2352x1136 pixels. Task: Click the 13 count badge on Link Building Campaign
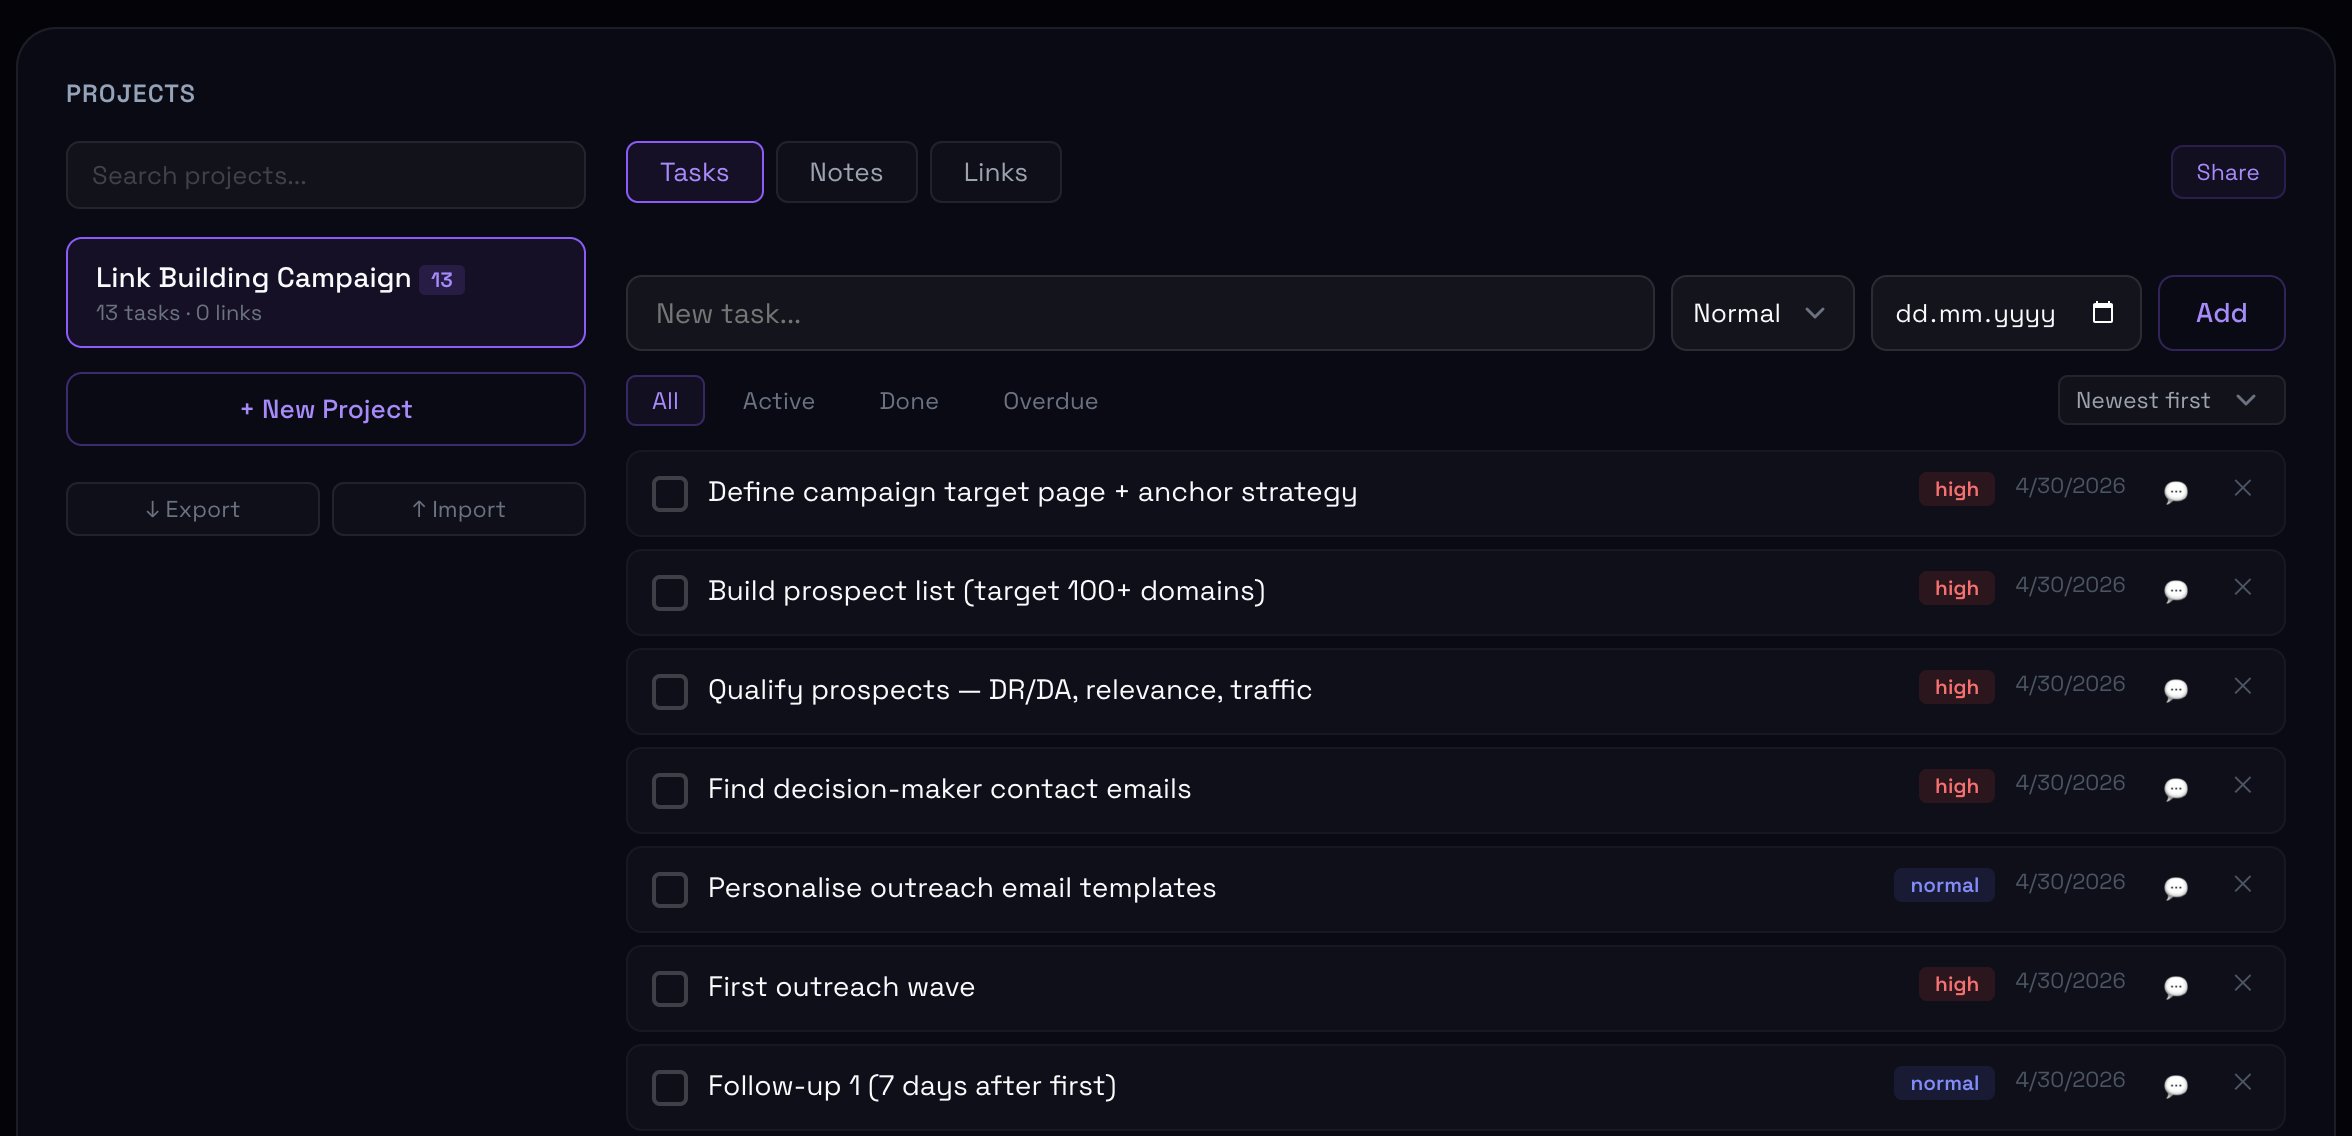tap(442, 280)
